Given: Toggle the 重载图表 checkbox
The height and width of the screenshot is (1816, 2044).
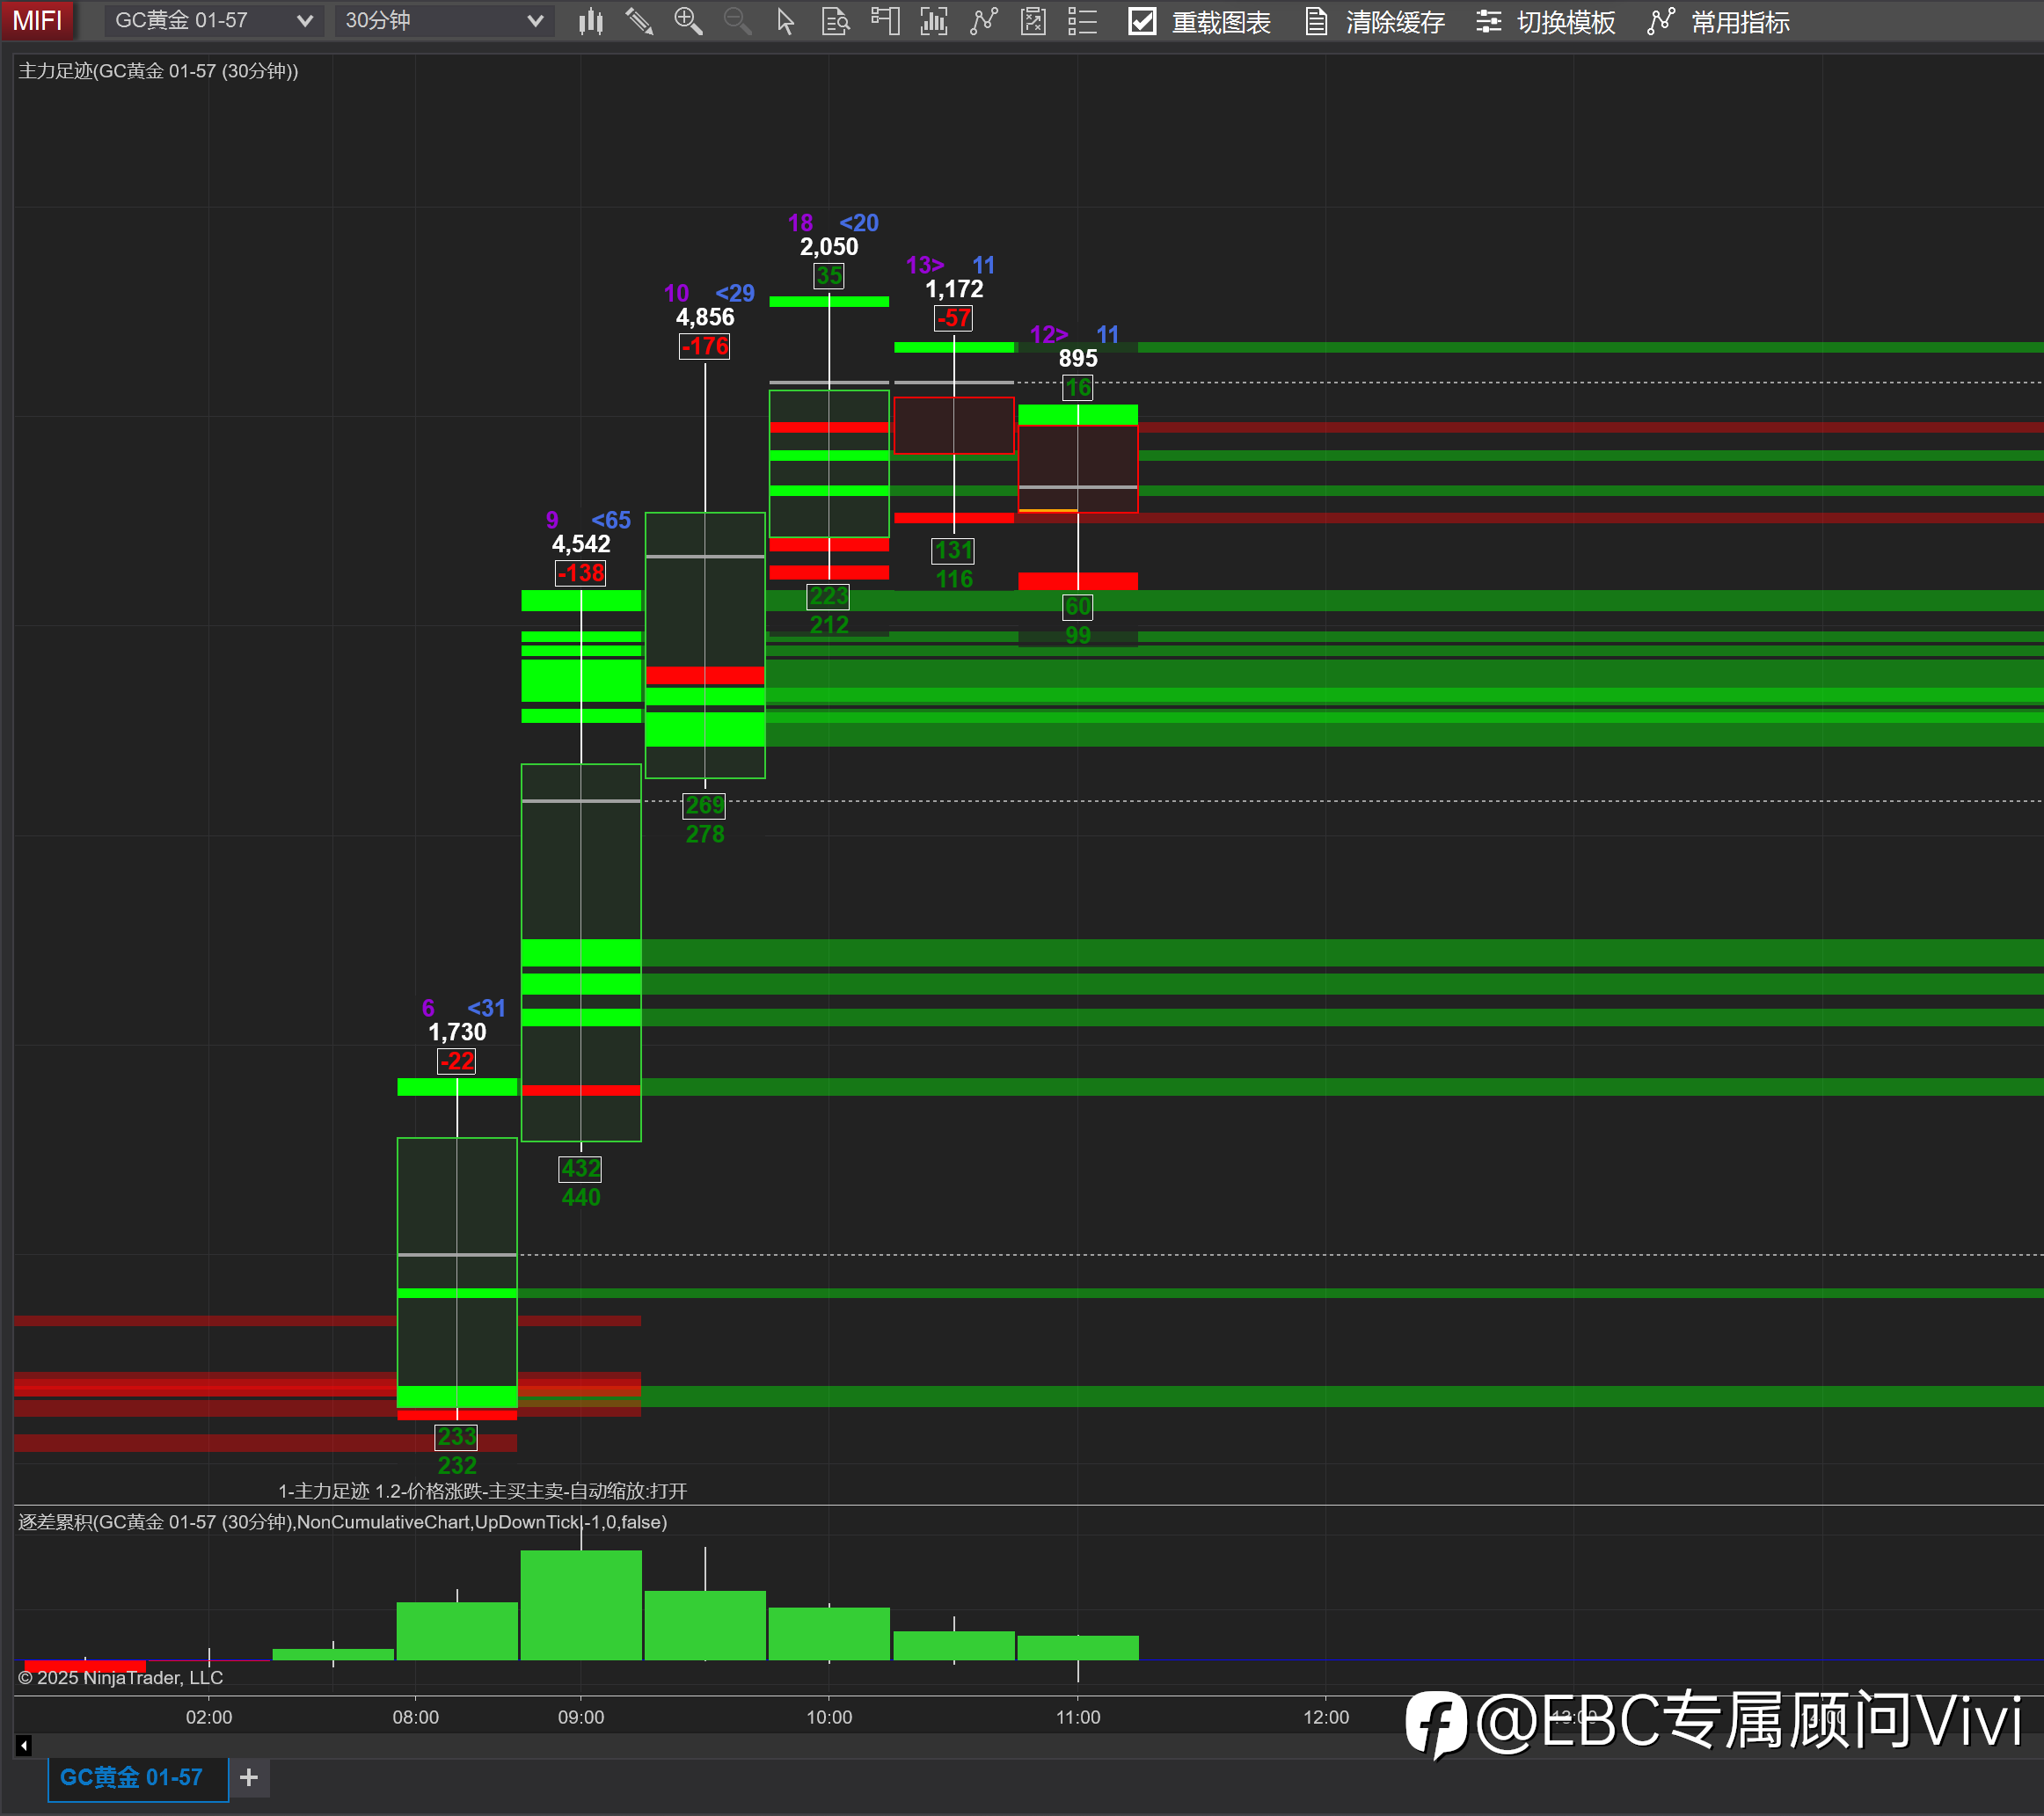Looking at the screenshot, I should click(1142, 21).
